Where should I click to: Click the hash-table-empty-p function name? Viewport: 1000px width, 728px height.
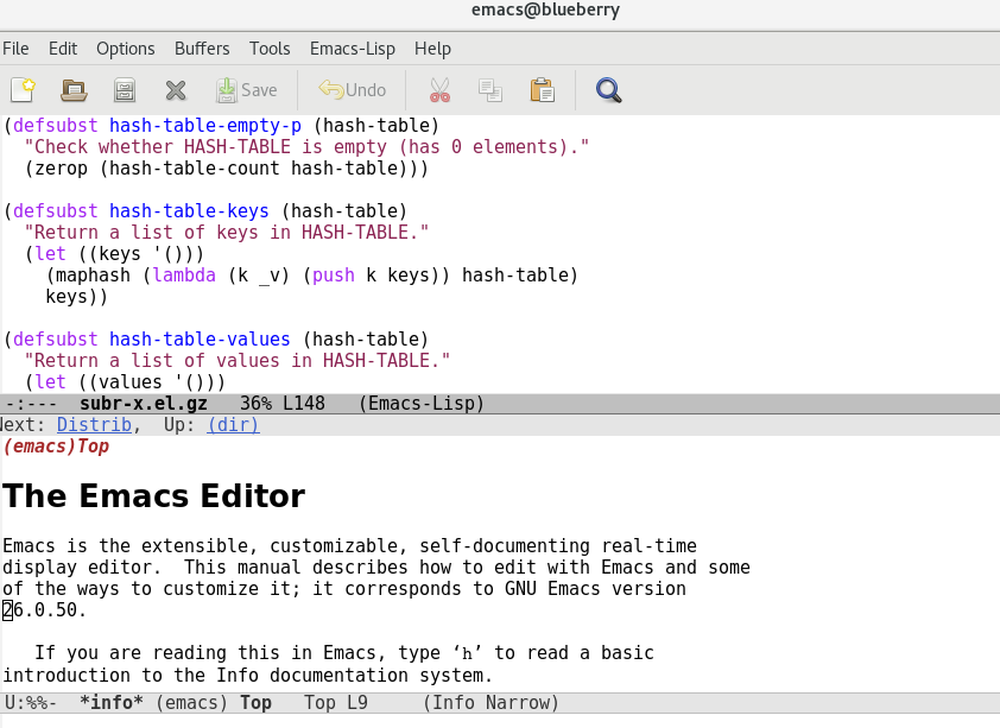click(x=205, y=126)
